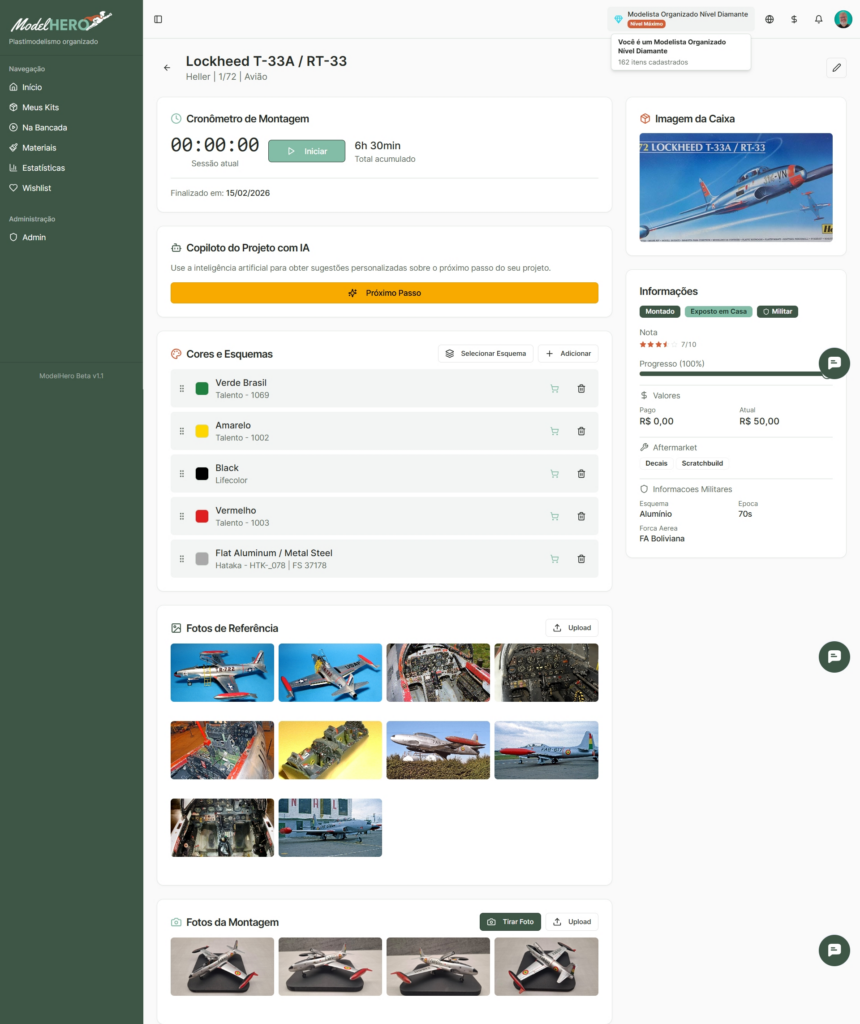Open Selecionar Esquema selector
The height and width of the screenshot is (1024, 860).
point(485,354)
